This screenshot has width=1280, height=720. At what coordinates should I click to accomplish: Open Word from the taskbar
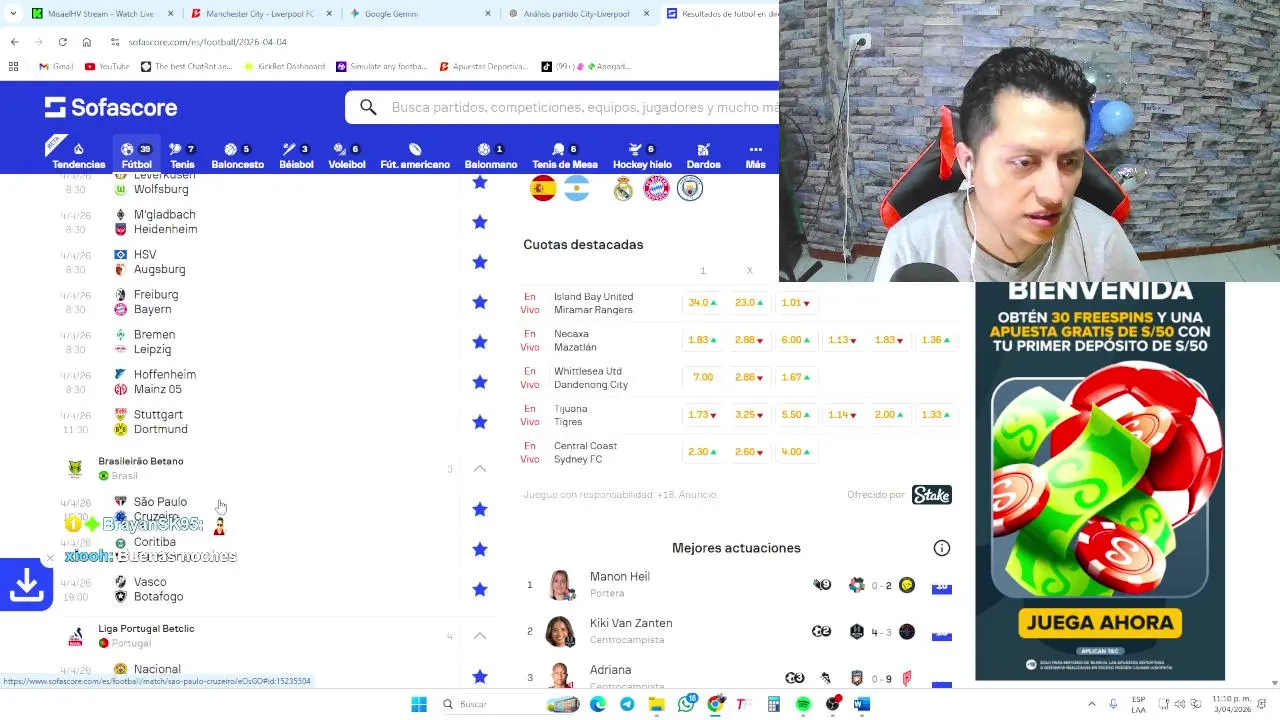(x=862, y=704)
